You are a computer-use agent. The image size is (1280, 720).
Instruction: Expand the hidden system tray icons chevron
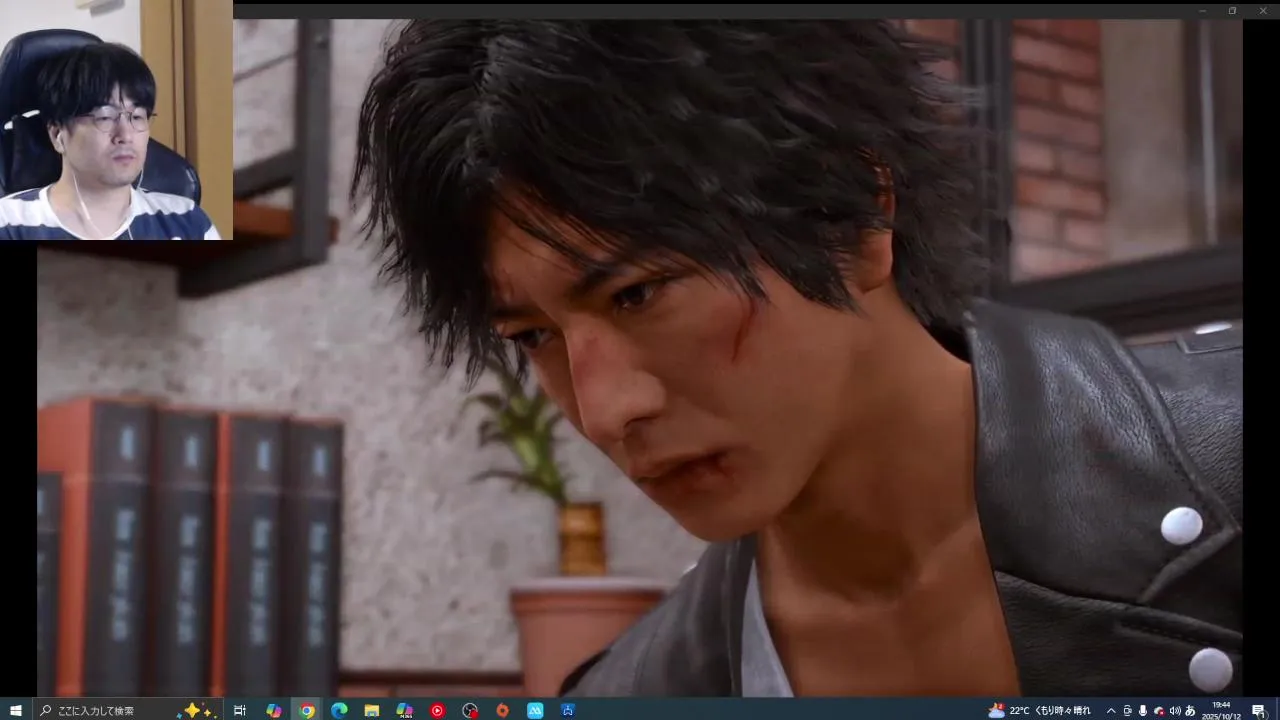(x=1110, y=710)
